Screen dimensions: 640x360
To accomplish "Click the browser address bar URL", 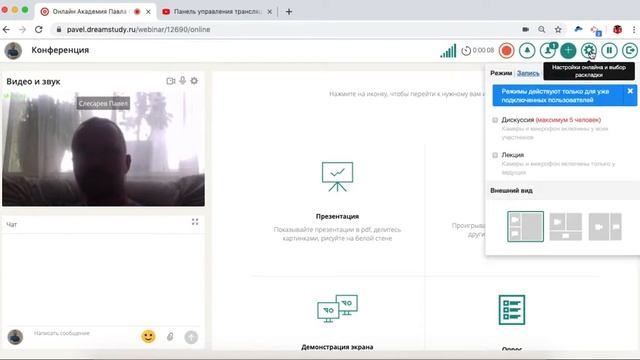I will (139, 29).
